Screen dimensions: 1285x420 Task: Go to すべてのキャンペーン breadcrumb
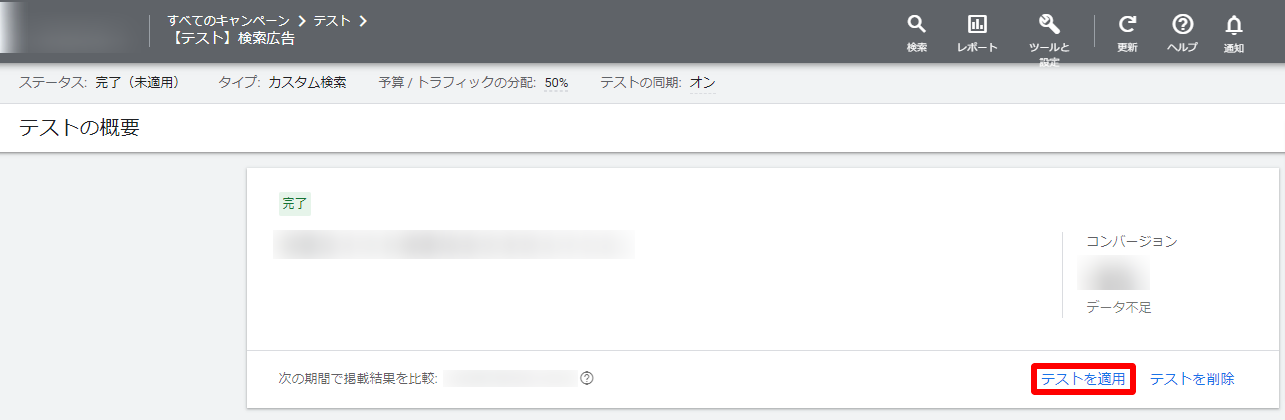tap(229, 20)
